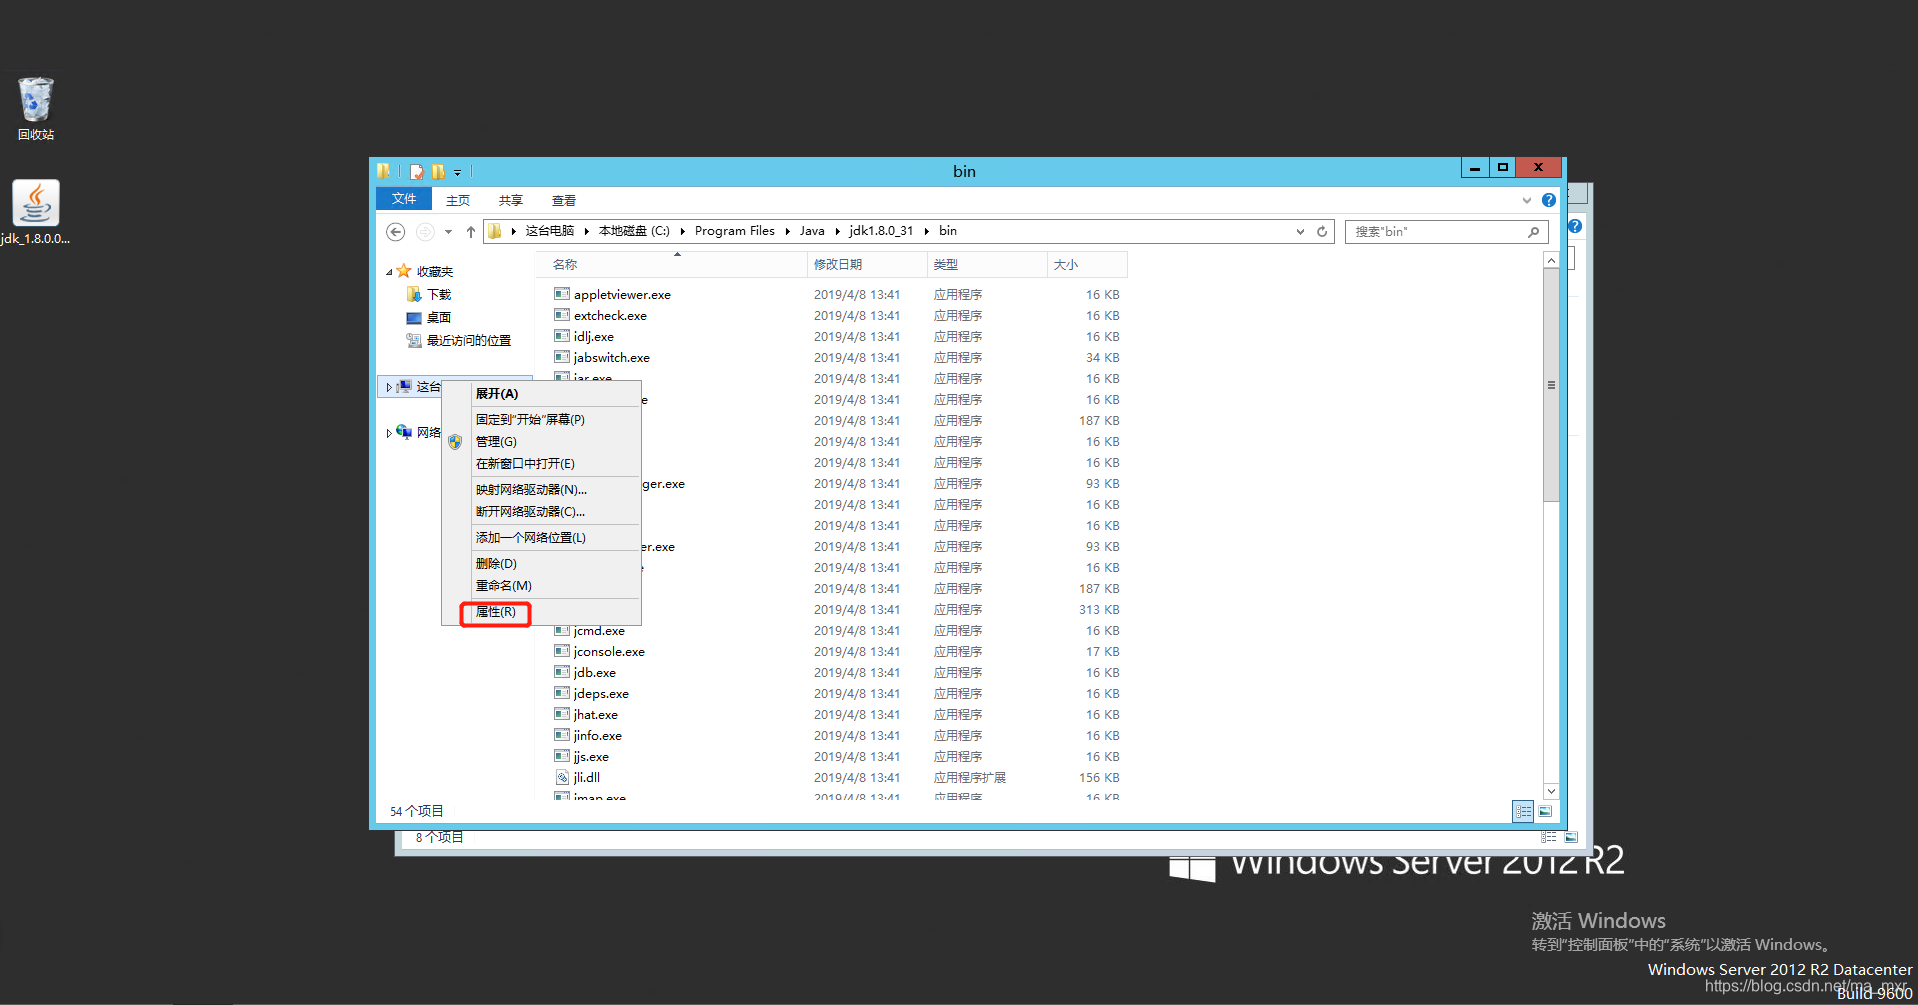Expand breadcrumb arrow after Program Files
The width and height of the screenshot is (1918, 1005).
[787, 231]
